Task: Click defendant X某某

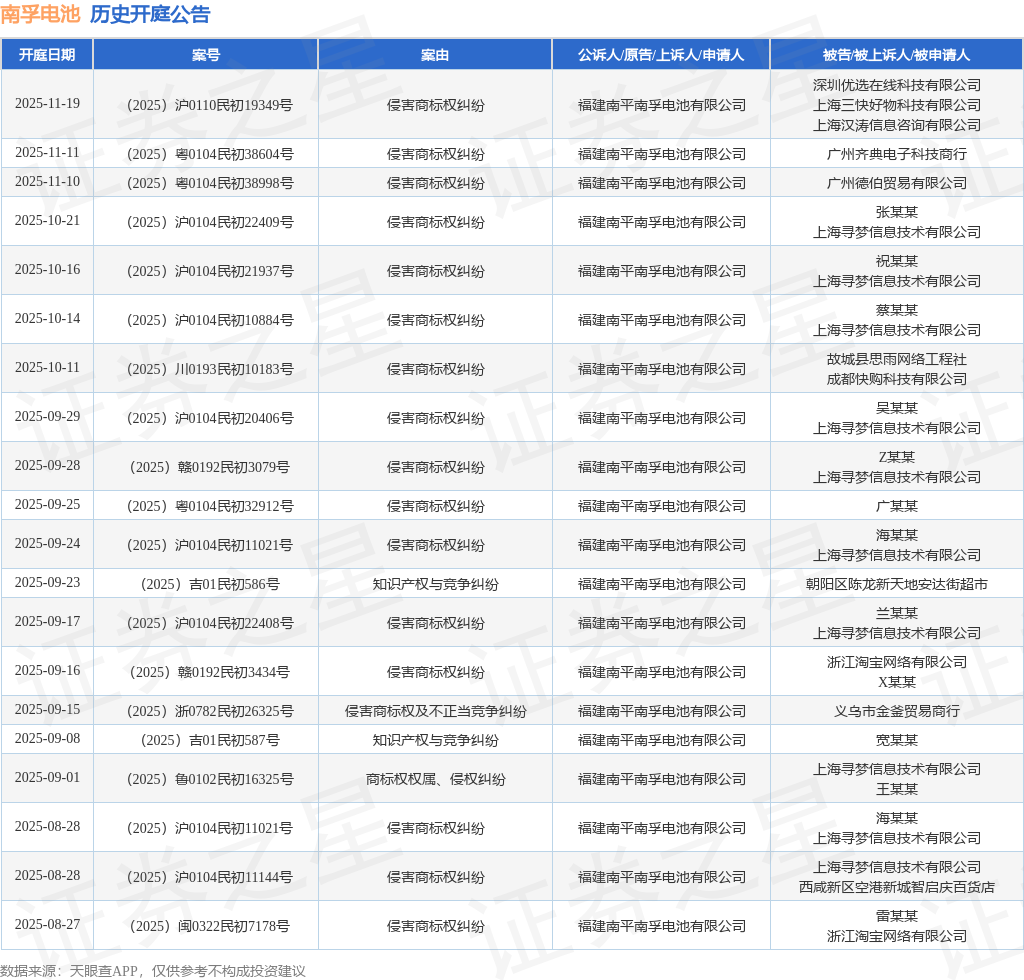Action: click(897, 682)
